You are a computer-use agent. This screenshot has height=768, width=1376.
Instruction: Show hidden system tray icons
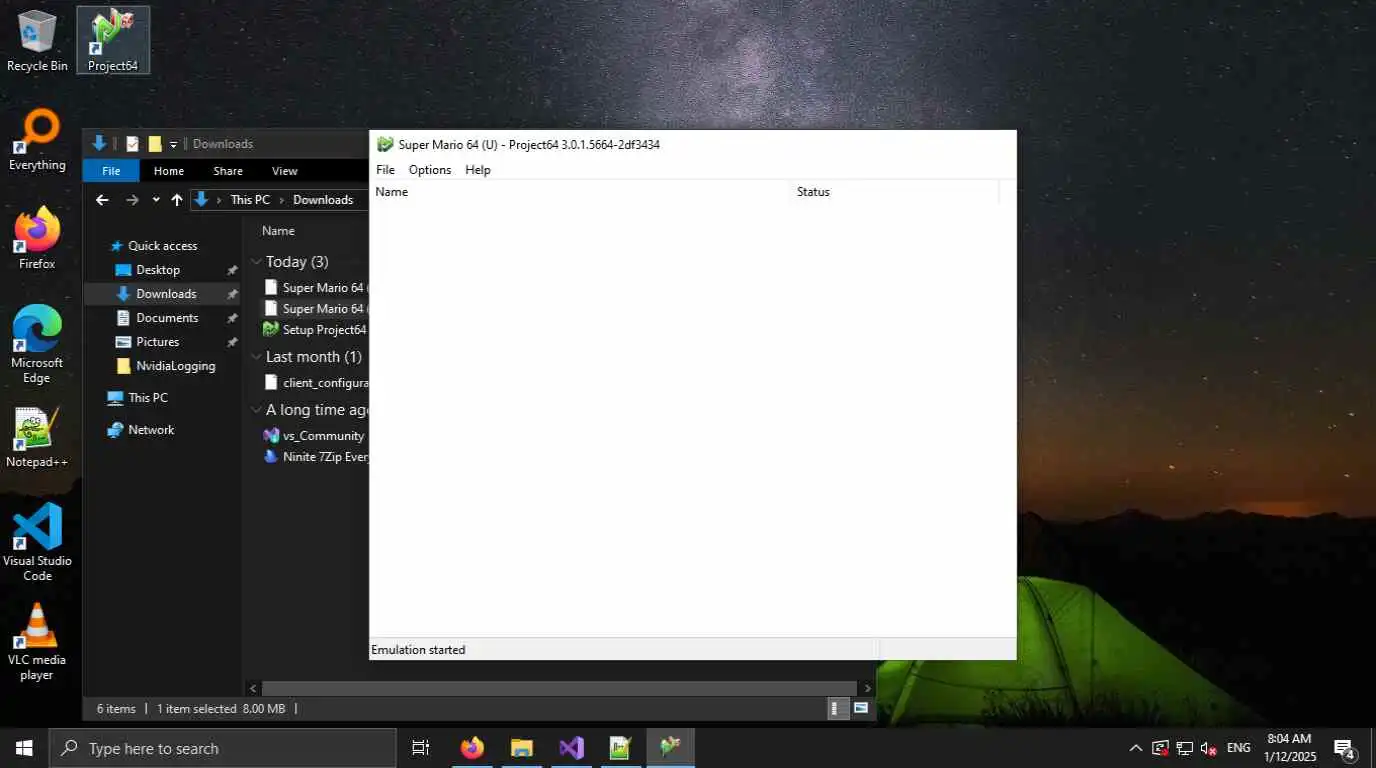[x=1136, y=748]
